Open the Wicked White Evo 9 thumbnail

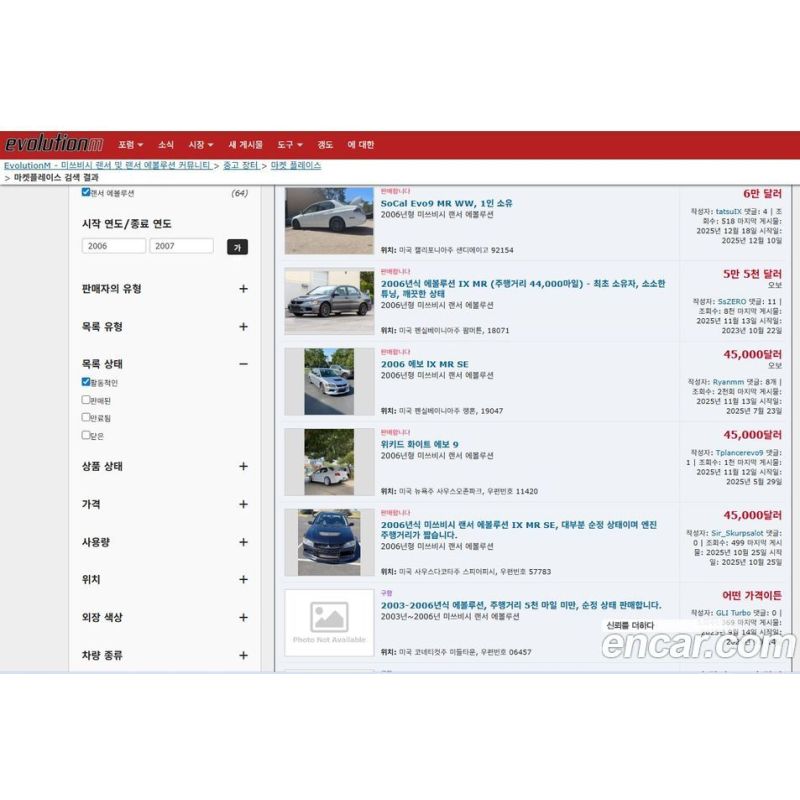click(329, 462)
